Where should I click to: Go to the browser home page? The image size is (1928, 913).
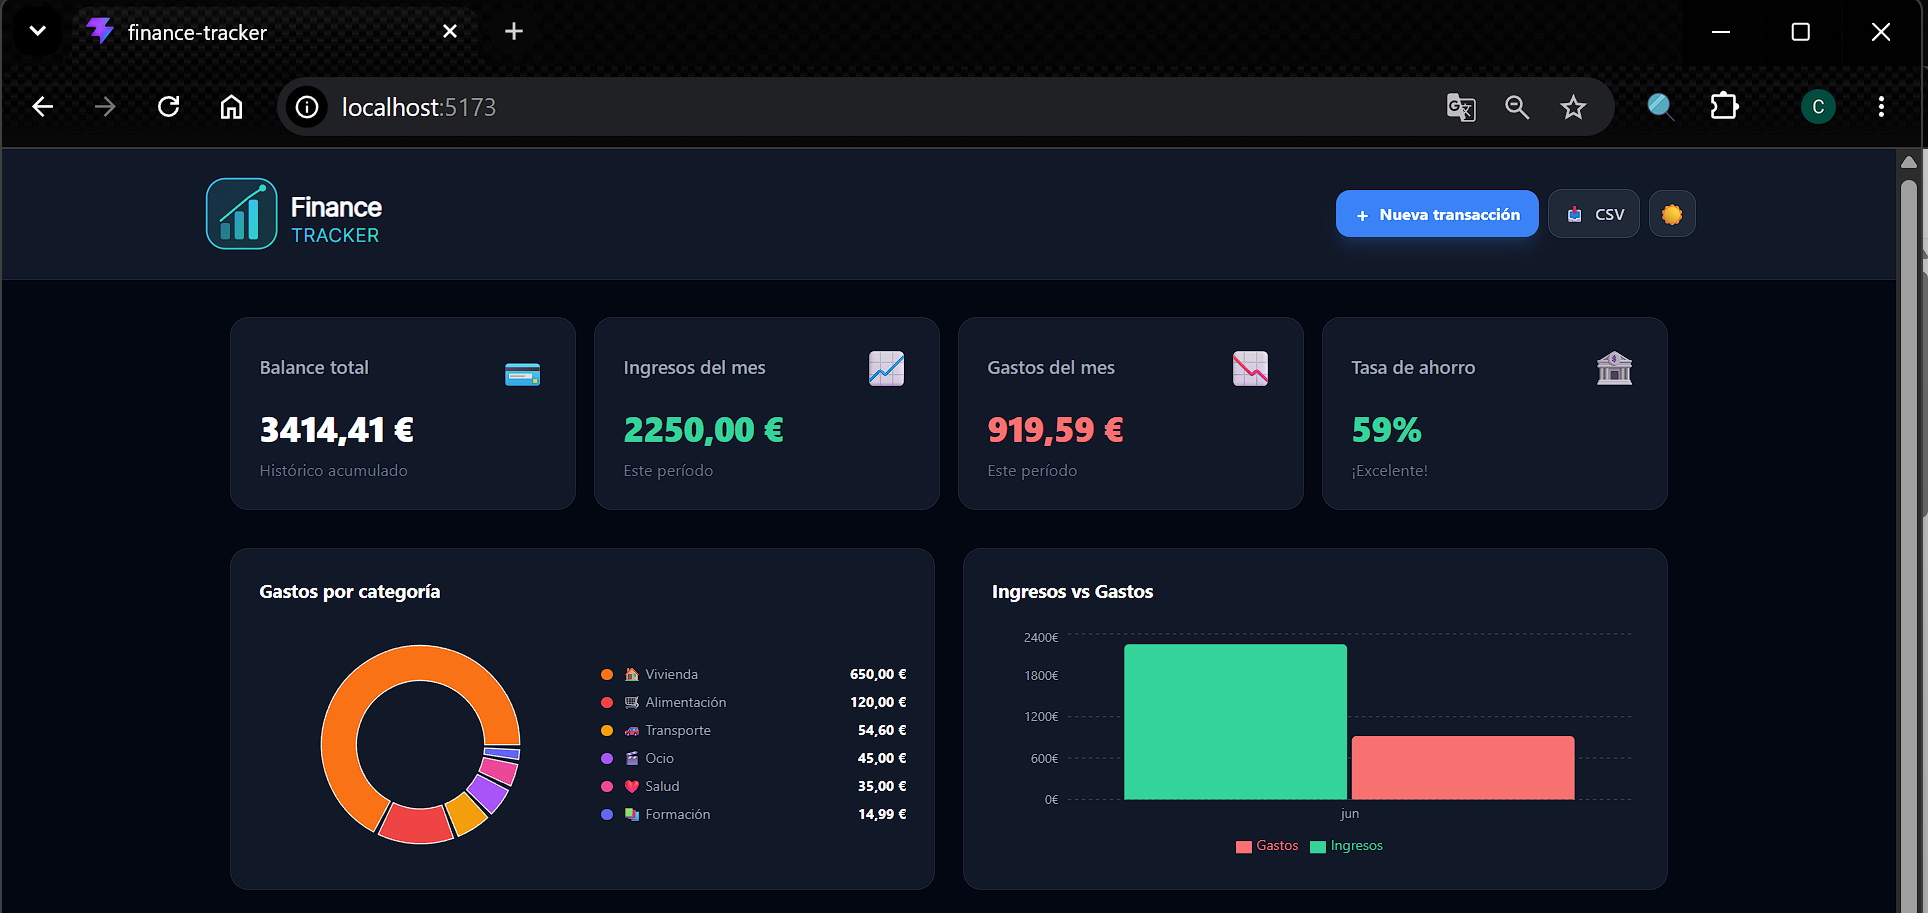click(231, 107)
